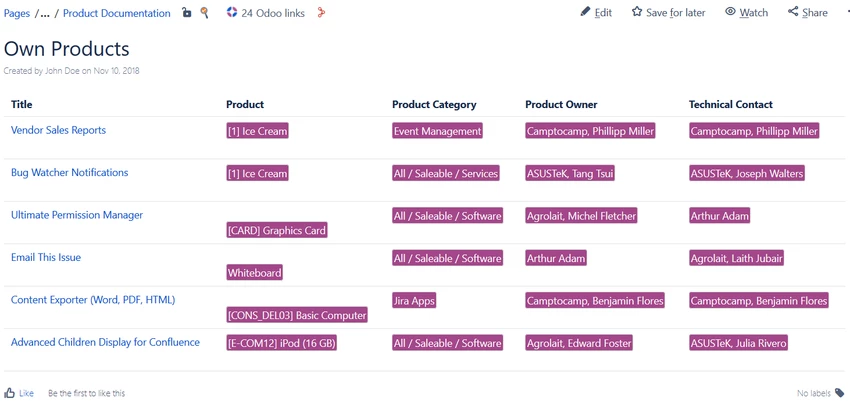
Task: Click the Agrolait, Michel Fletcher tag
Action: click(x=581, y=216)
